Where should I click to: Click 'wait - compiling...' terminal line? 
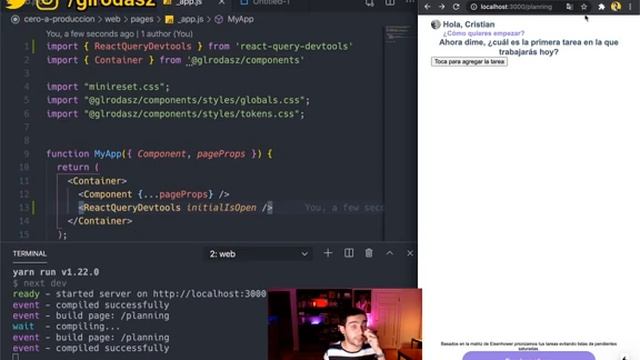coord(67,327)
